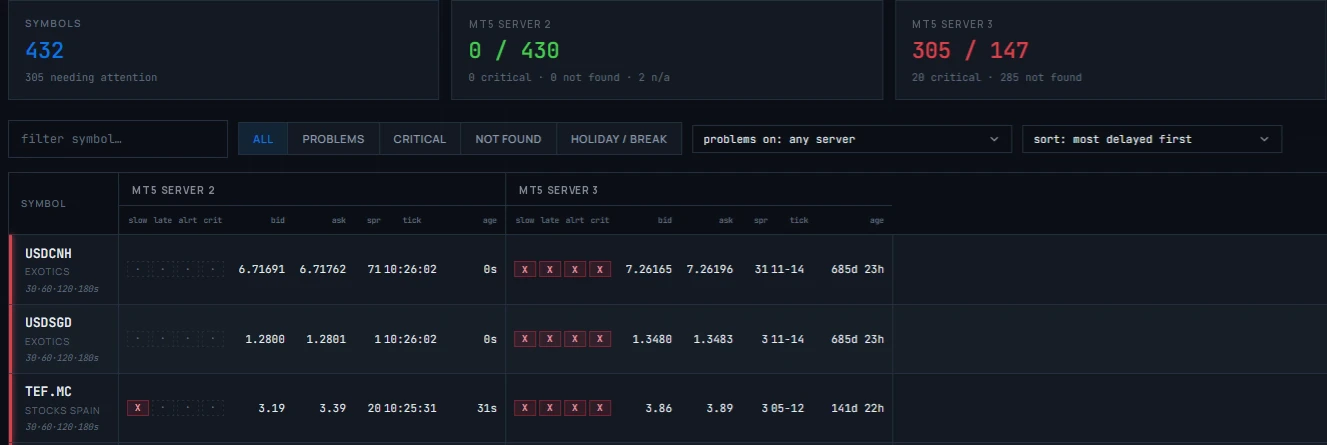
Task: Click USDCNH Server 2 ask 6.71762
Action: coord(323,269)
